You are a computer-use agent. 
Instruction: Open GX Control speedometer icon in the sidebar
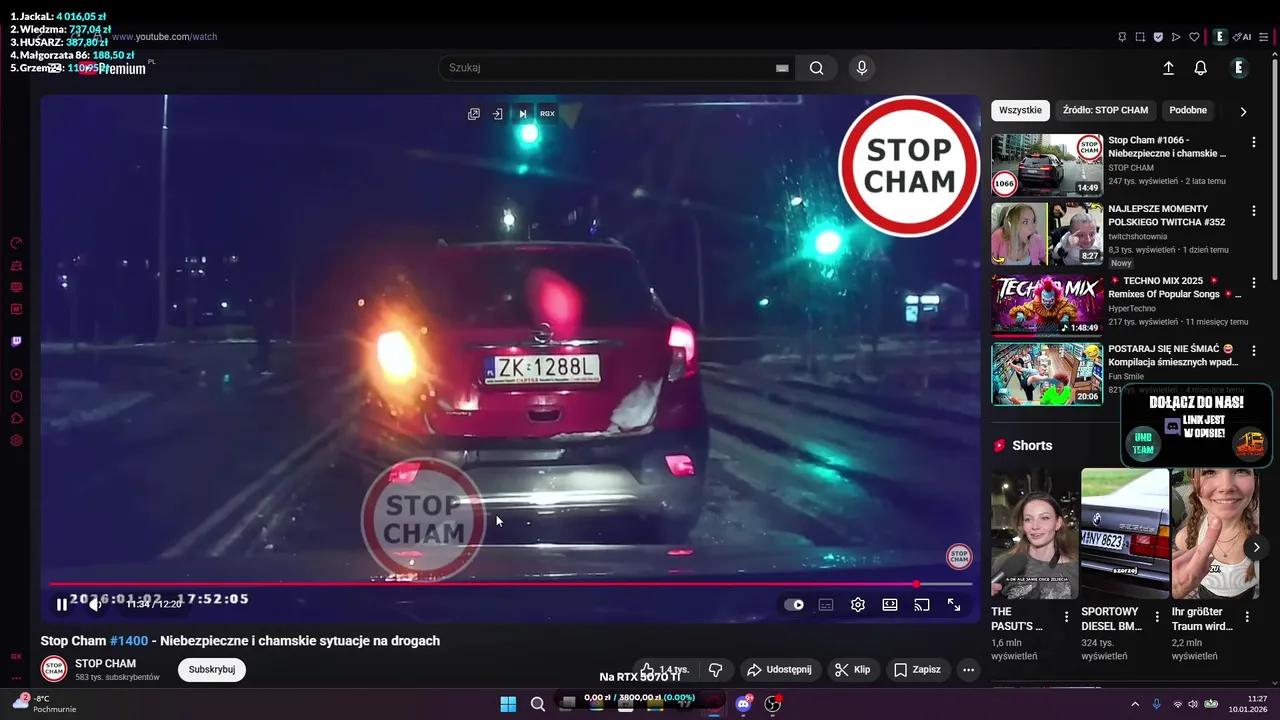pyautogui.click(x=16, y=243)
